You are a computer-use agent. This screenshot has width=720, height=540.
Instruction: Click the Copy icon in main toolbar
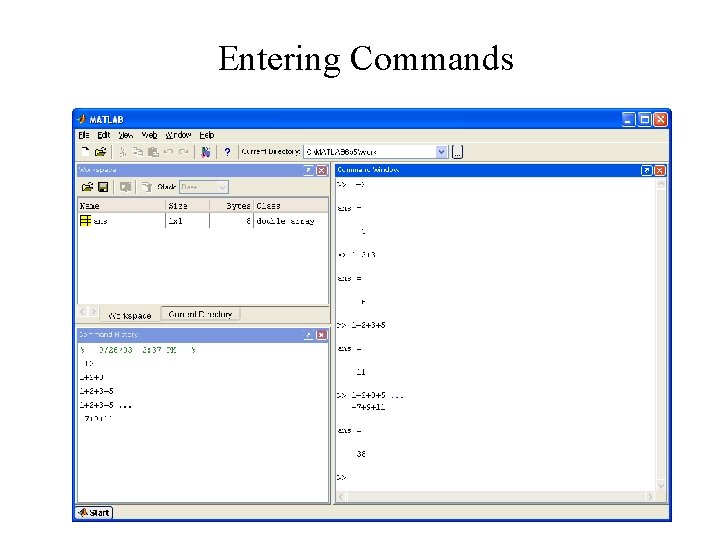coord(138,152)
